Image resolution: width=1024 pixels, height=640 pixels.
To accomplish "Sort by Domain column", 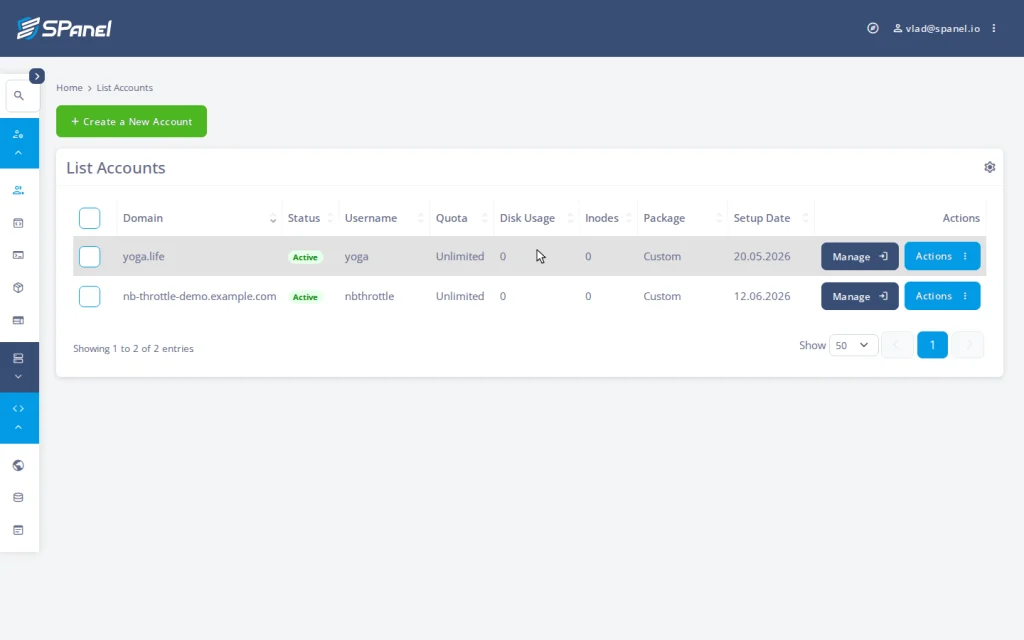I will coord(199,218).
